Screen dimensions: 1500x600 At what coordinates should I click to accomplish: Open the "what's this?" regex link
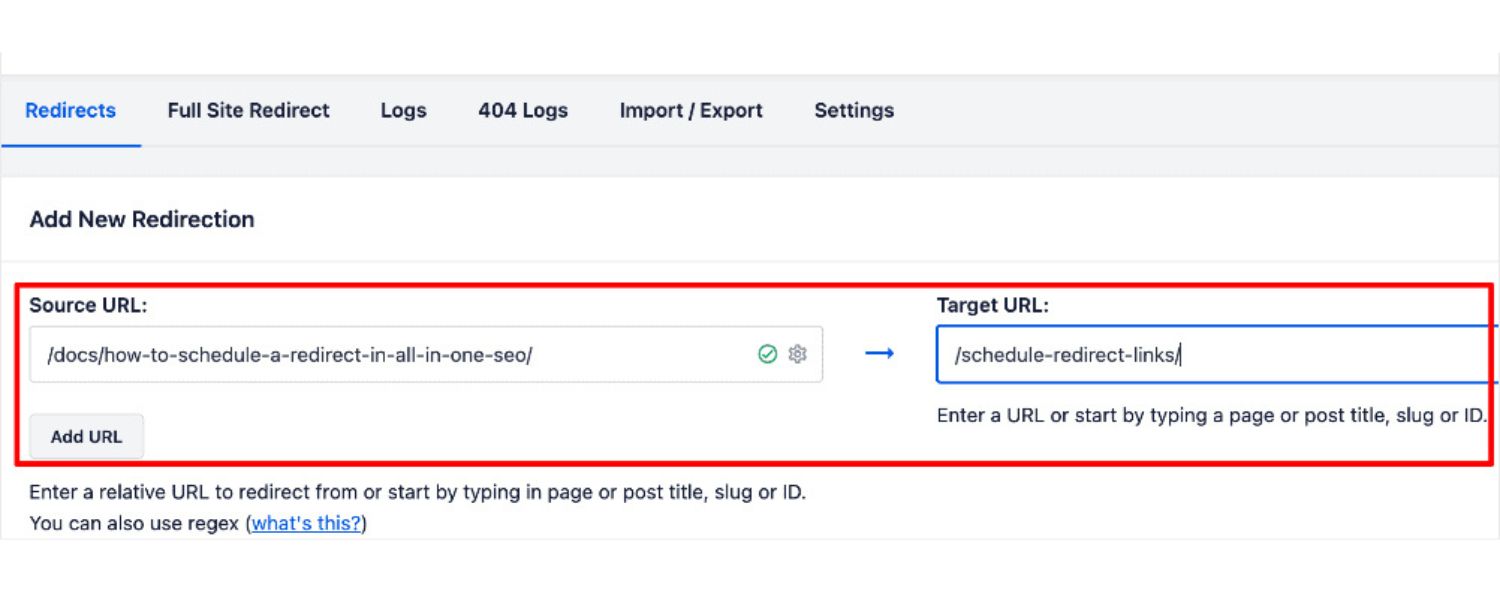point(306,523)
